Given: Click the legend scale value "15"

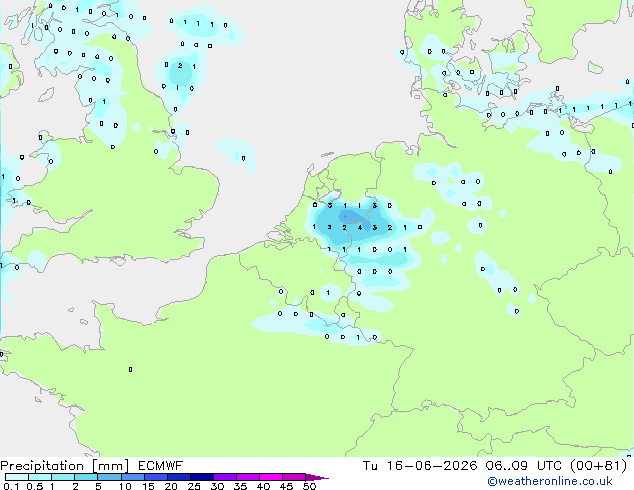Looking at the screenshot, I should [148, 486].
